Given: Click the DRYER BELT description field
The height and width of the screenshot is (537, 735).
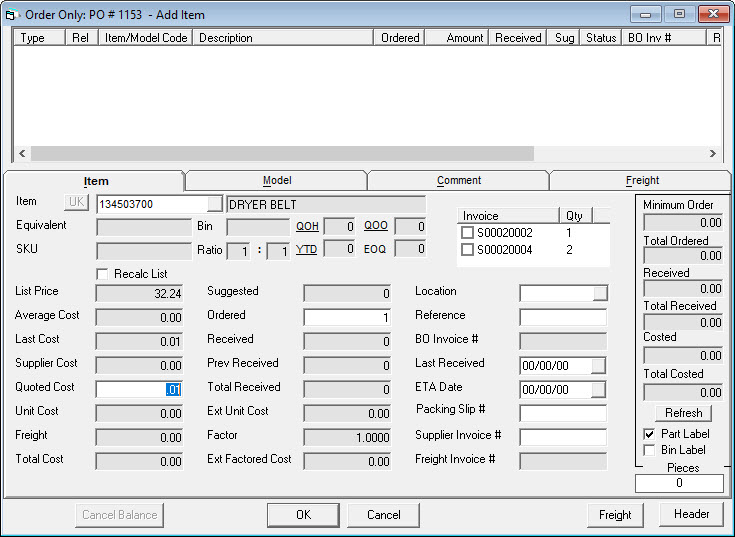Looking at the screenshot, I should click(326, 205).
